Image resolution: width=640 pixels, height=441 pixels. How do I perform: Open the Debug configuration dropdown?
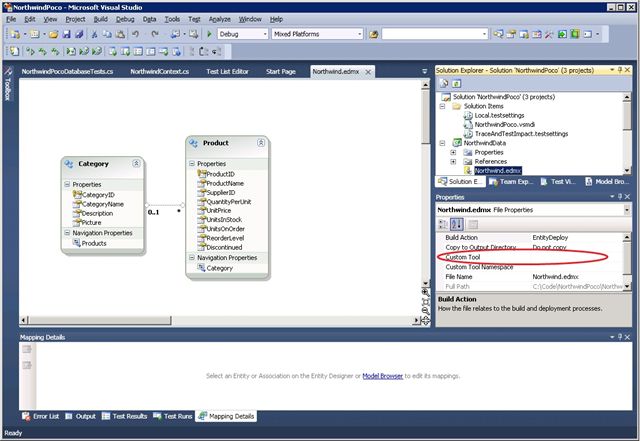click(265, 34)
